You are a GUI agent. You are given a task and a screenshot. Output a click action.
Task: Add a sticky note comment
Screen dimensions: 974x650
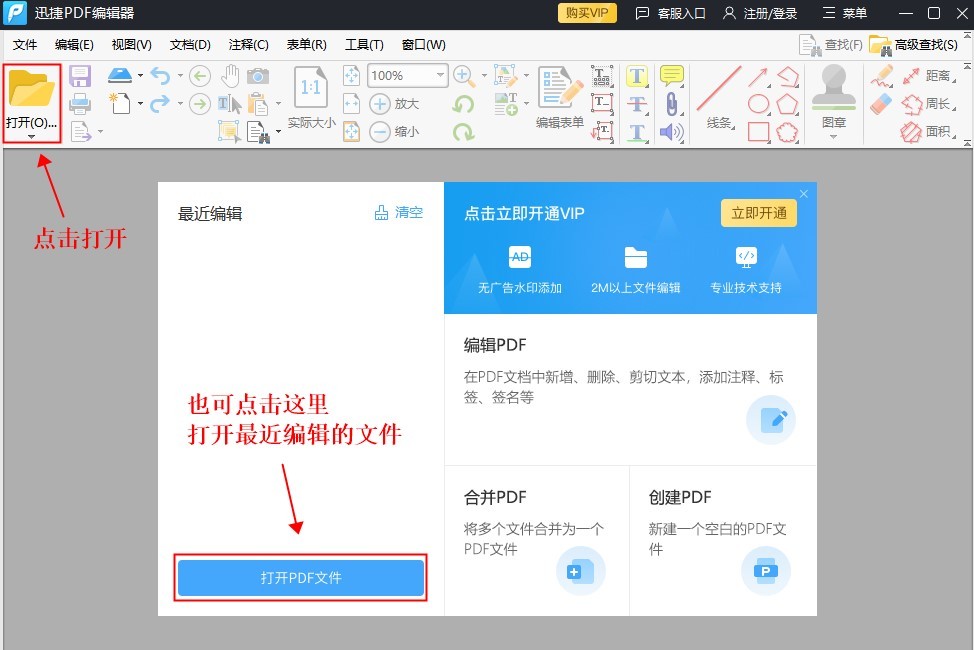[671, 76]
